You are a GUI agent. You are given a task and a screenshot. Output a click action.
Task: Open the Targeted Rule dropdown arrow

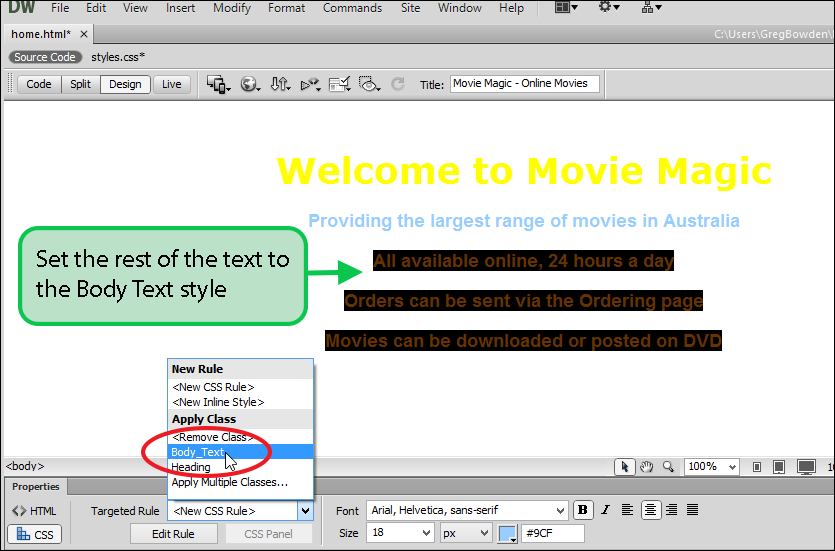[x=305, y=511]
